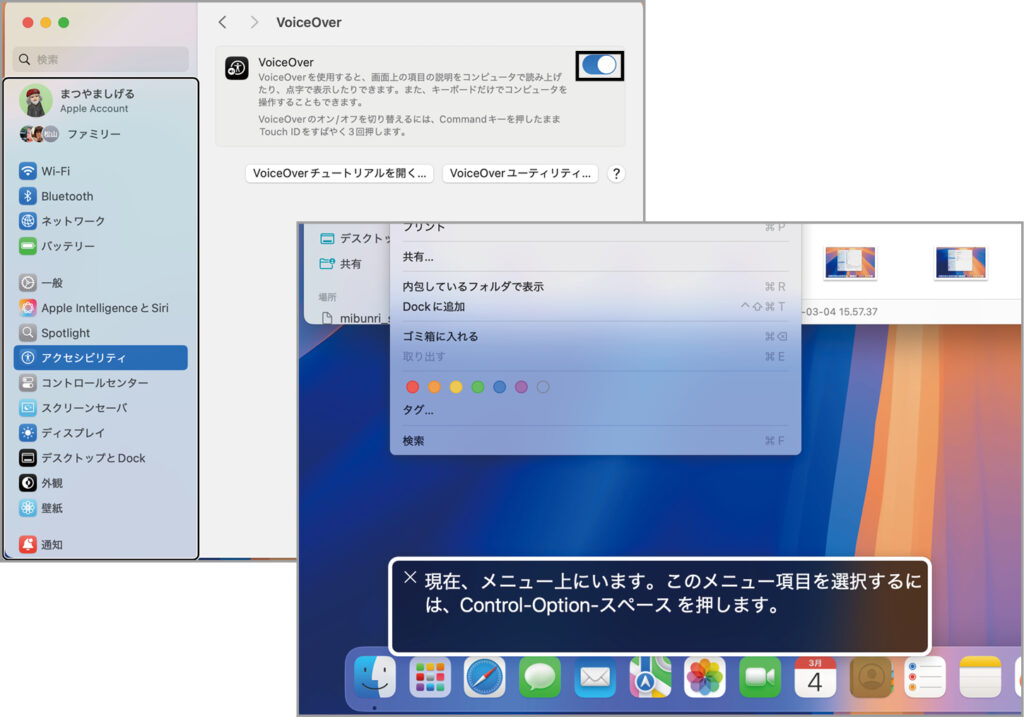This screenshot has width=1024, height=717.
Task: Select 通知 notifications icon in sidebar
Action: click(x=27, y=545)
